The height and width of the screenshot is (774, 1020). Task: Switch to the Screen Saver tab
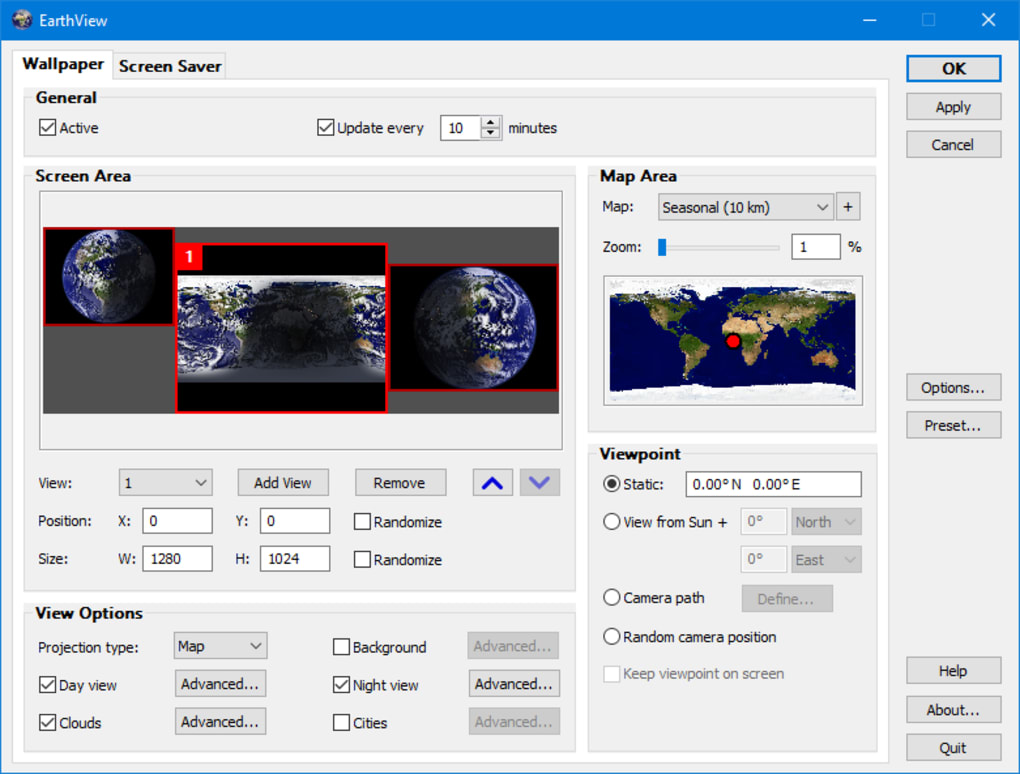tap(170, 67)
